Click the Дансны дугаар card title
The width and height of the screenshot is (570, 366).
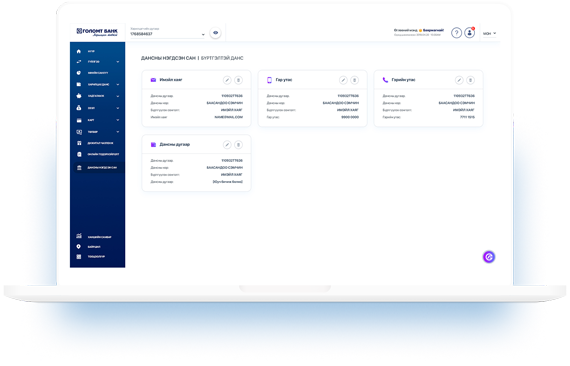175,144
